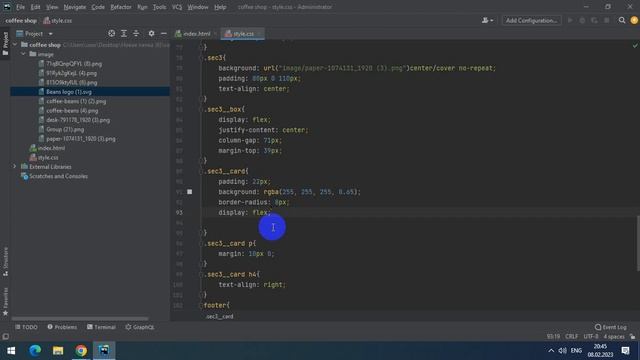Click coffee shop breadcrumb in navigation bar

coord(21,20)
